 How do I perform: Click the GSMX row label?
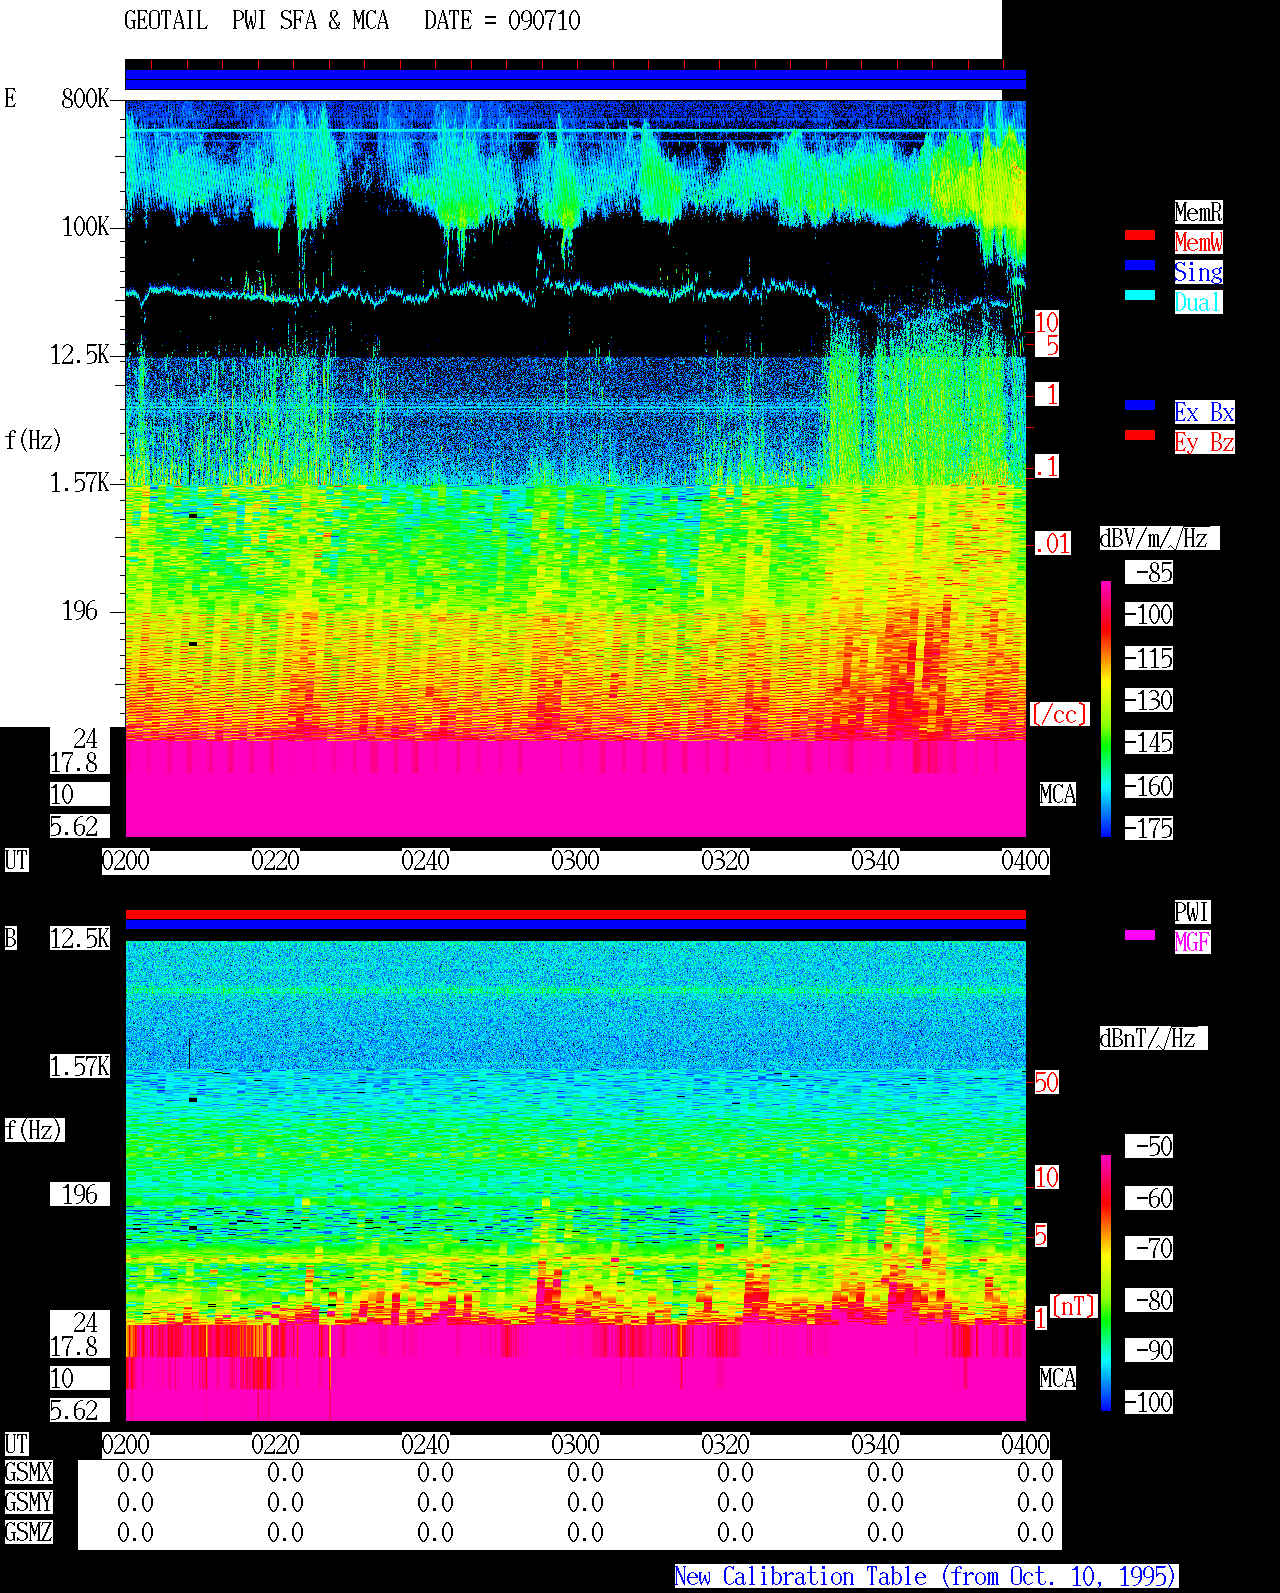pos(28,1473)
